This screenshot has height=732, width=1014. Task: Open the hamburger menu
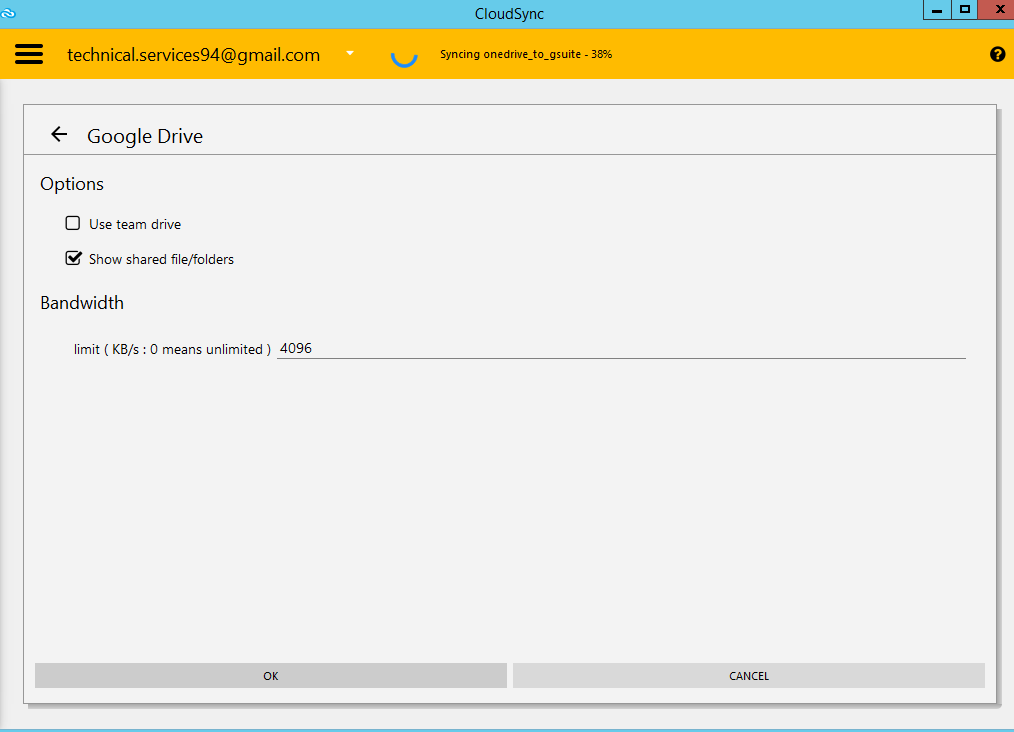click(29, 54)
